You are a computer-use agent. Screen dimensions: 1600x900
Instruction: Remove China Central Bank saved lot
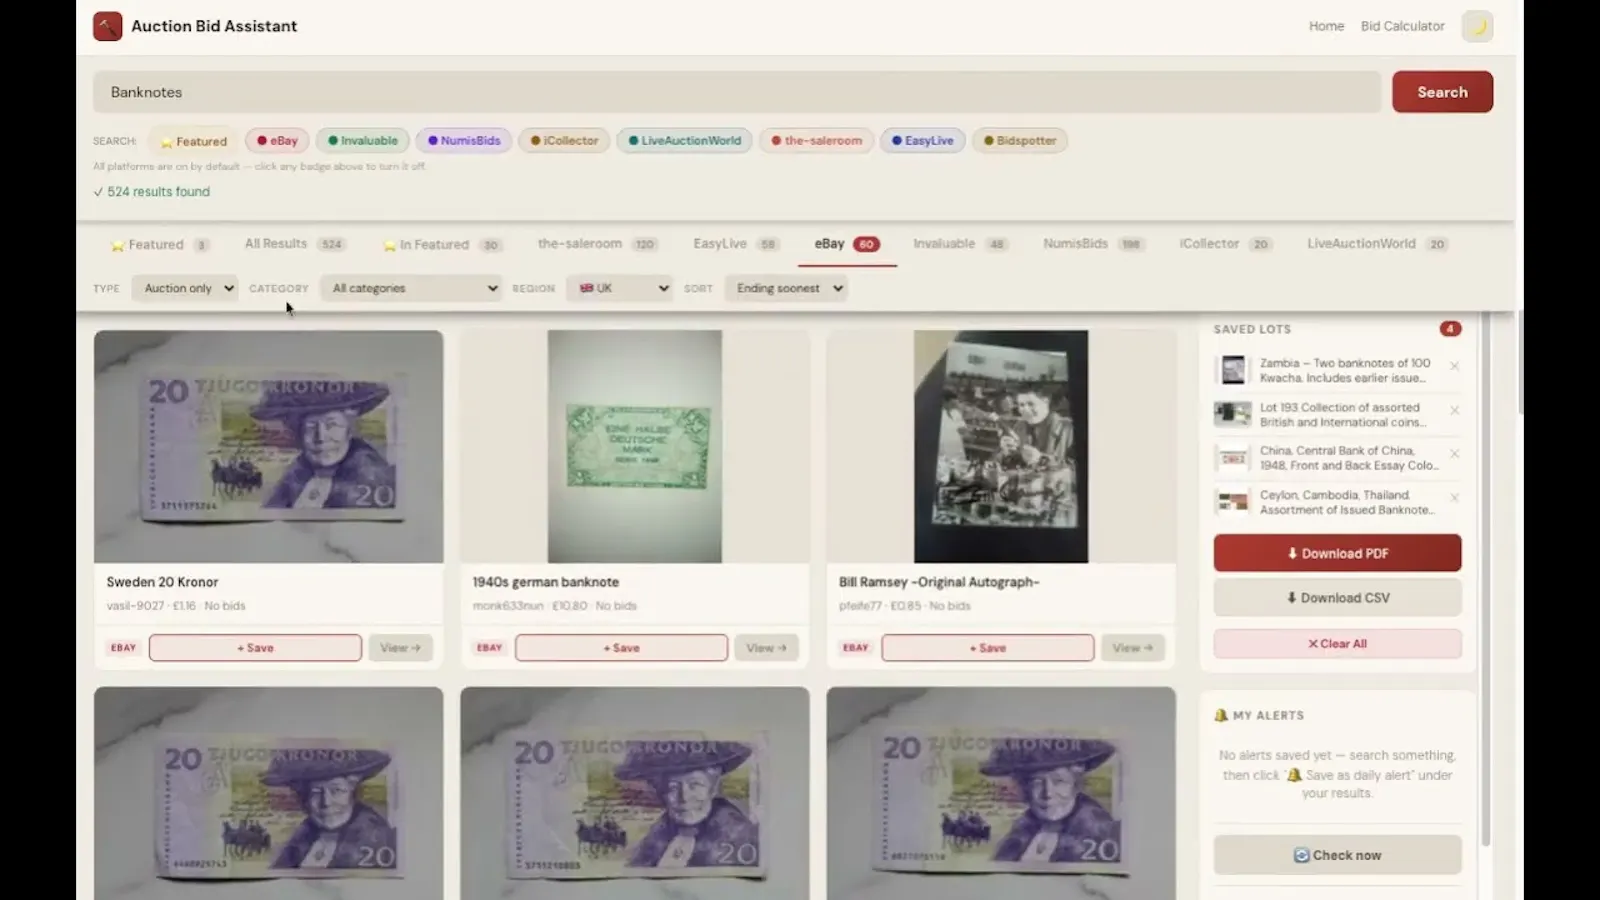coord(1454,454)
